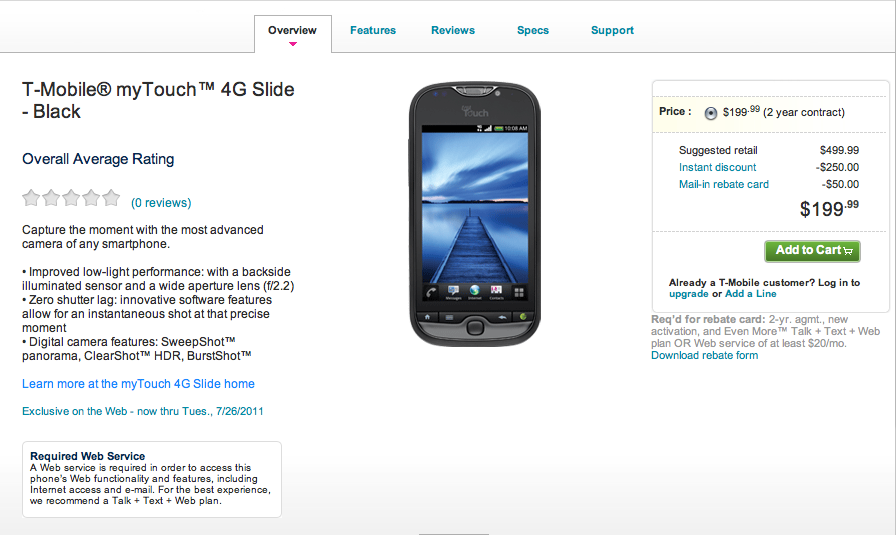
Task: Click the apps grid icon on phone screen
Action: pos(519,293)
